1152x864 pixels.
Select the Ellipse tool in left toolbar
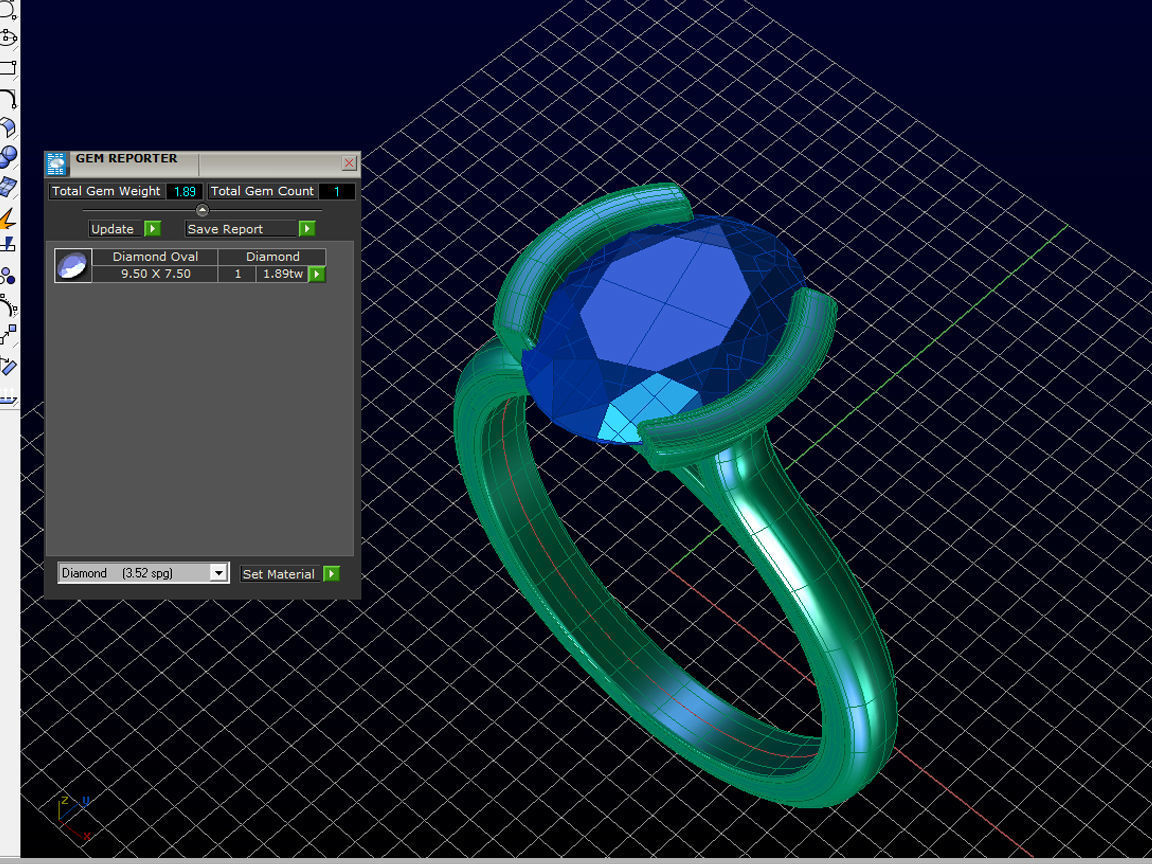pyautogui.click(x=7, y=37)
